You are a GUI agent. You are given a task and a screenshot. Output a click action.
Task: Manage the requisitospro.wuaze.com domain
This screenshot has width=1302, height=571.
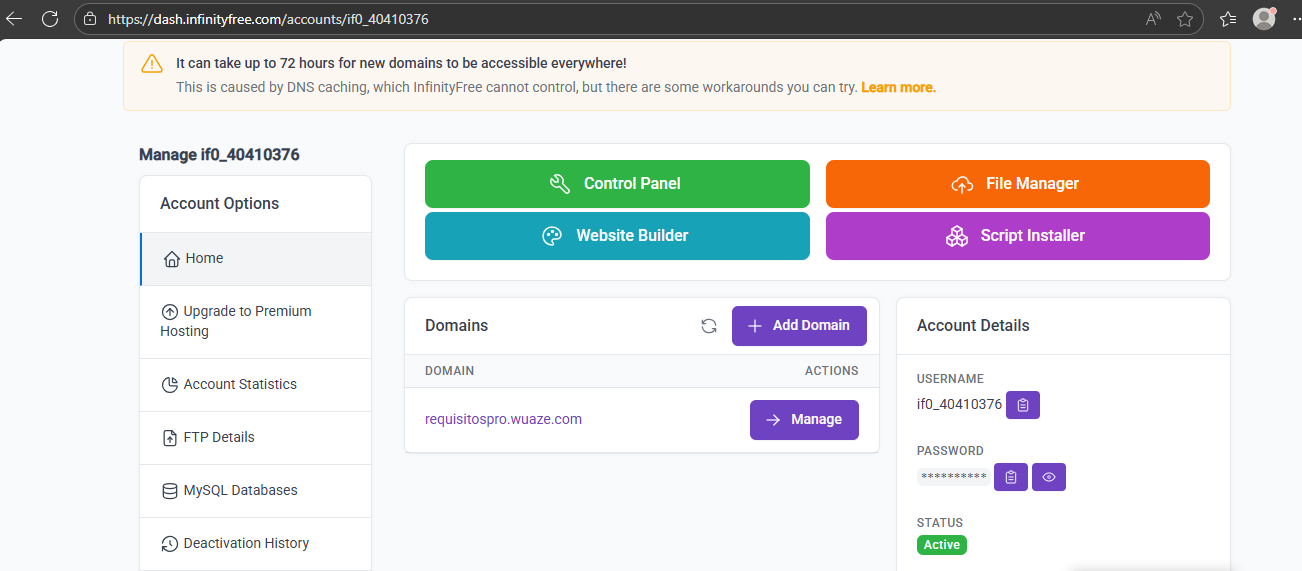804,420
